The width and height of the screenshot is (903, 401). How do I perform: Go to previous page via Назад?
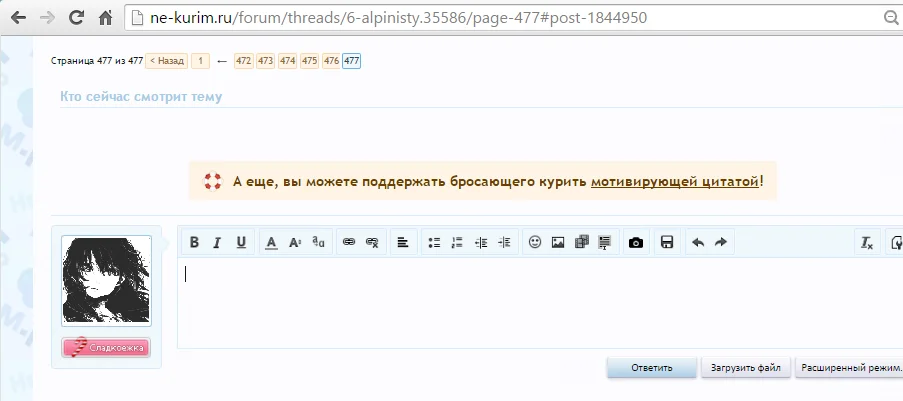coord(166,61)
